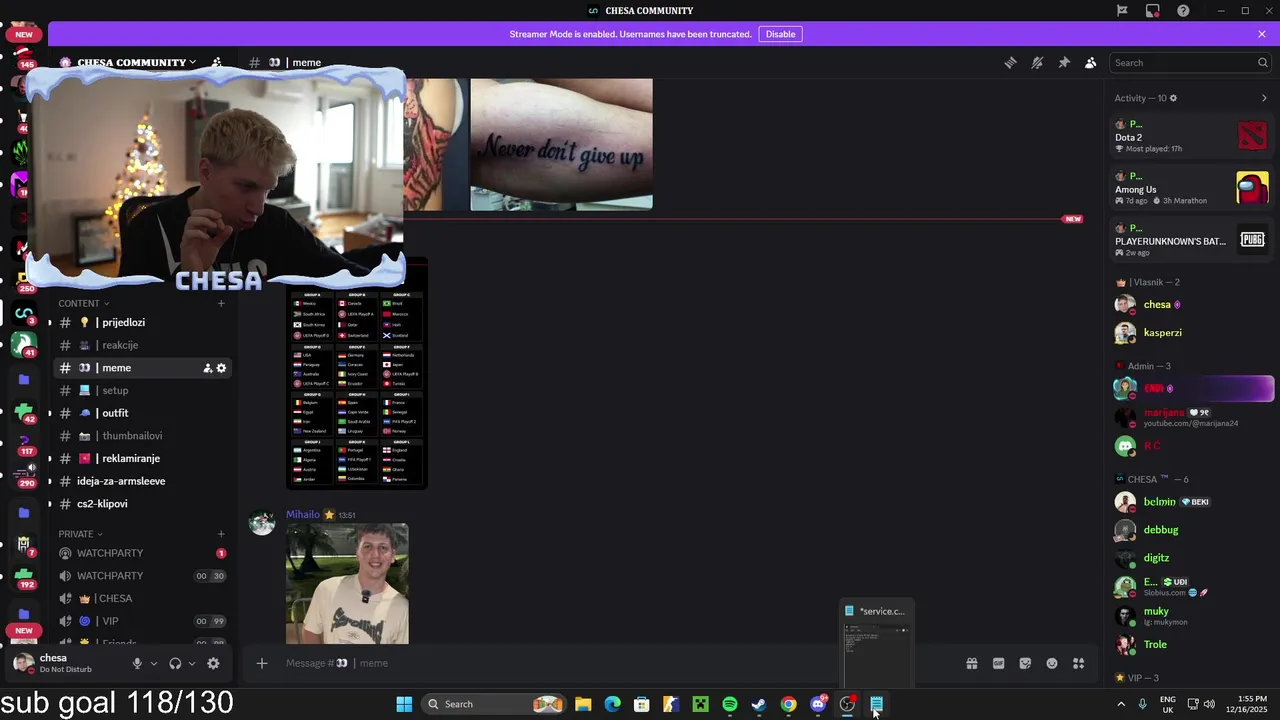Open the cs2-klipovi channel
Viewport: 1280px width, 720px height.
pos(144,504)
